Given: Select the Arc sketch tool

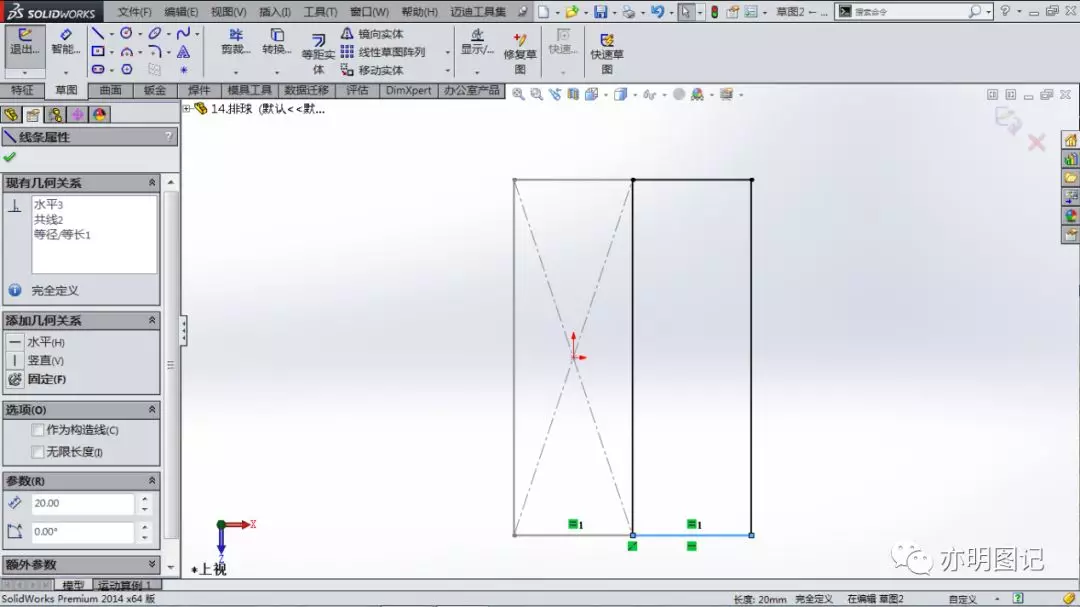Looking at the screenshot, I should coord(126,52).
